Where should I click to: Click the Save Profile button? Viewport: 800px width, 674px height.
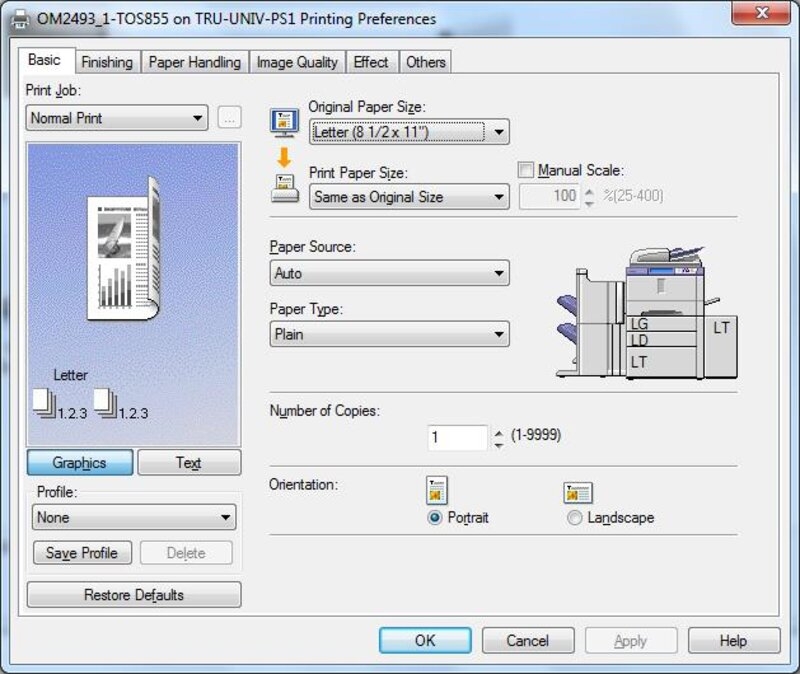tap(82, 553)
